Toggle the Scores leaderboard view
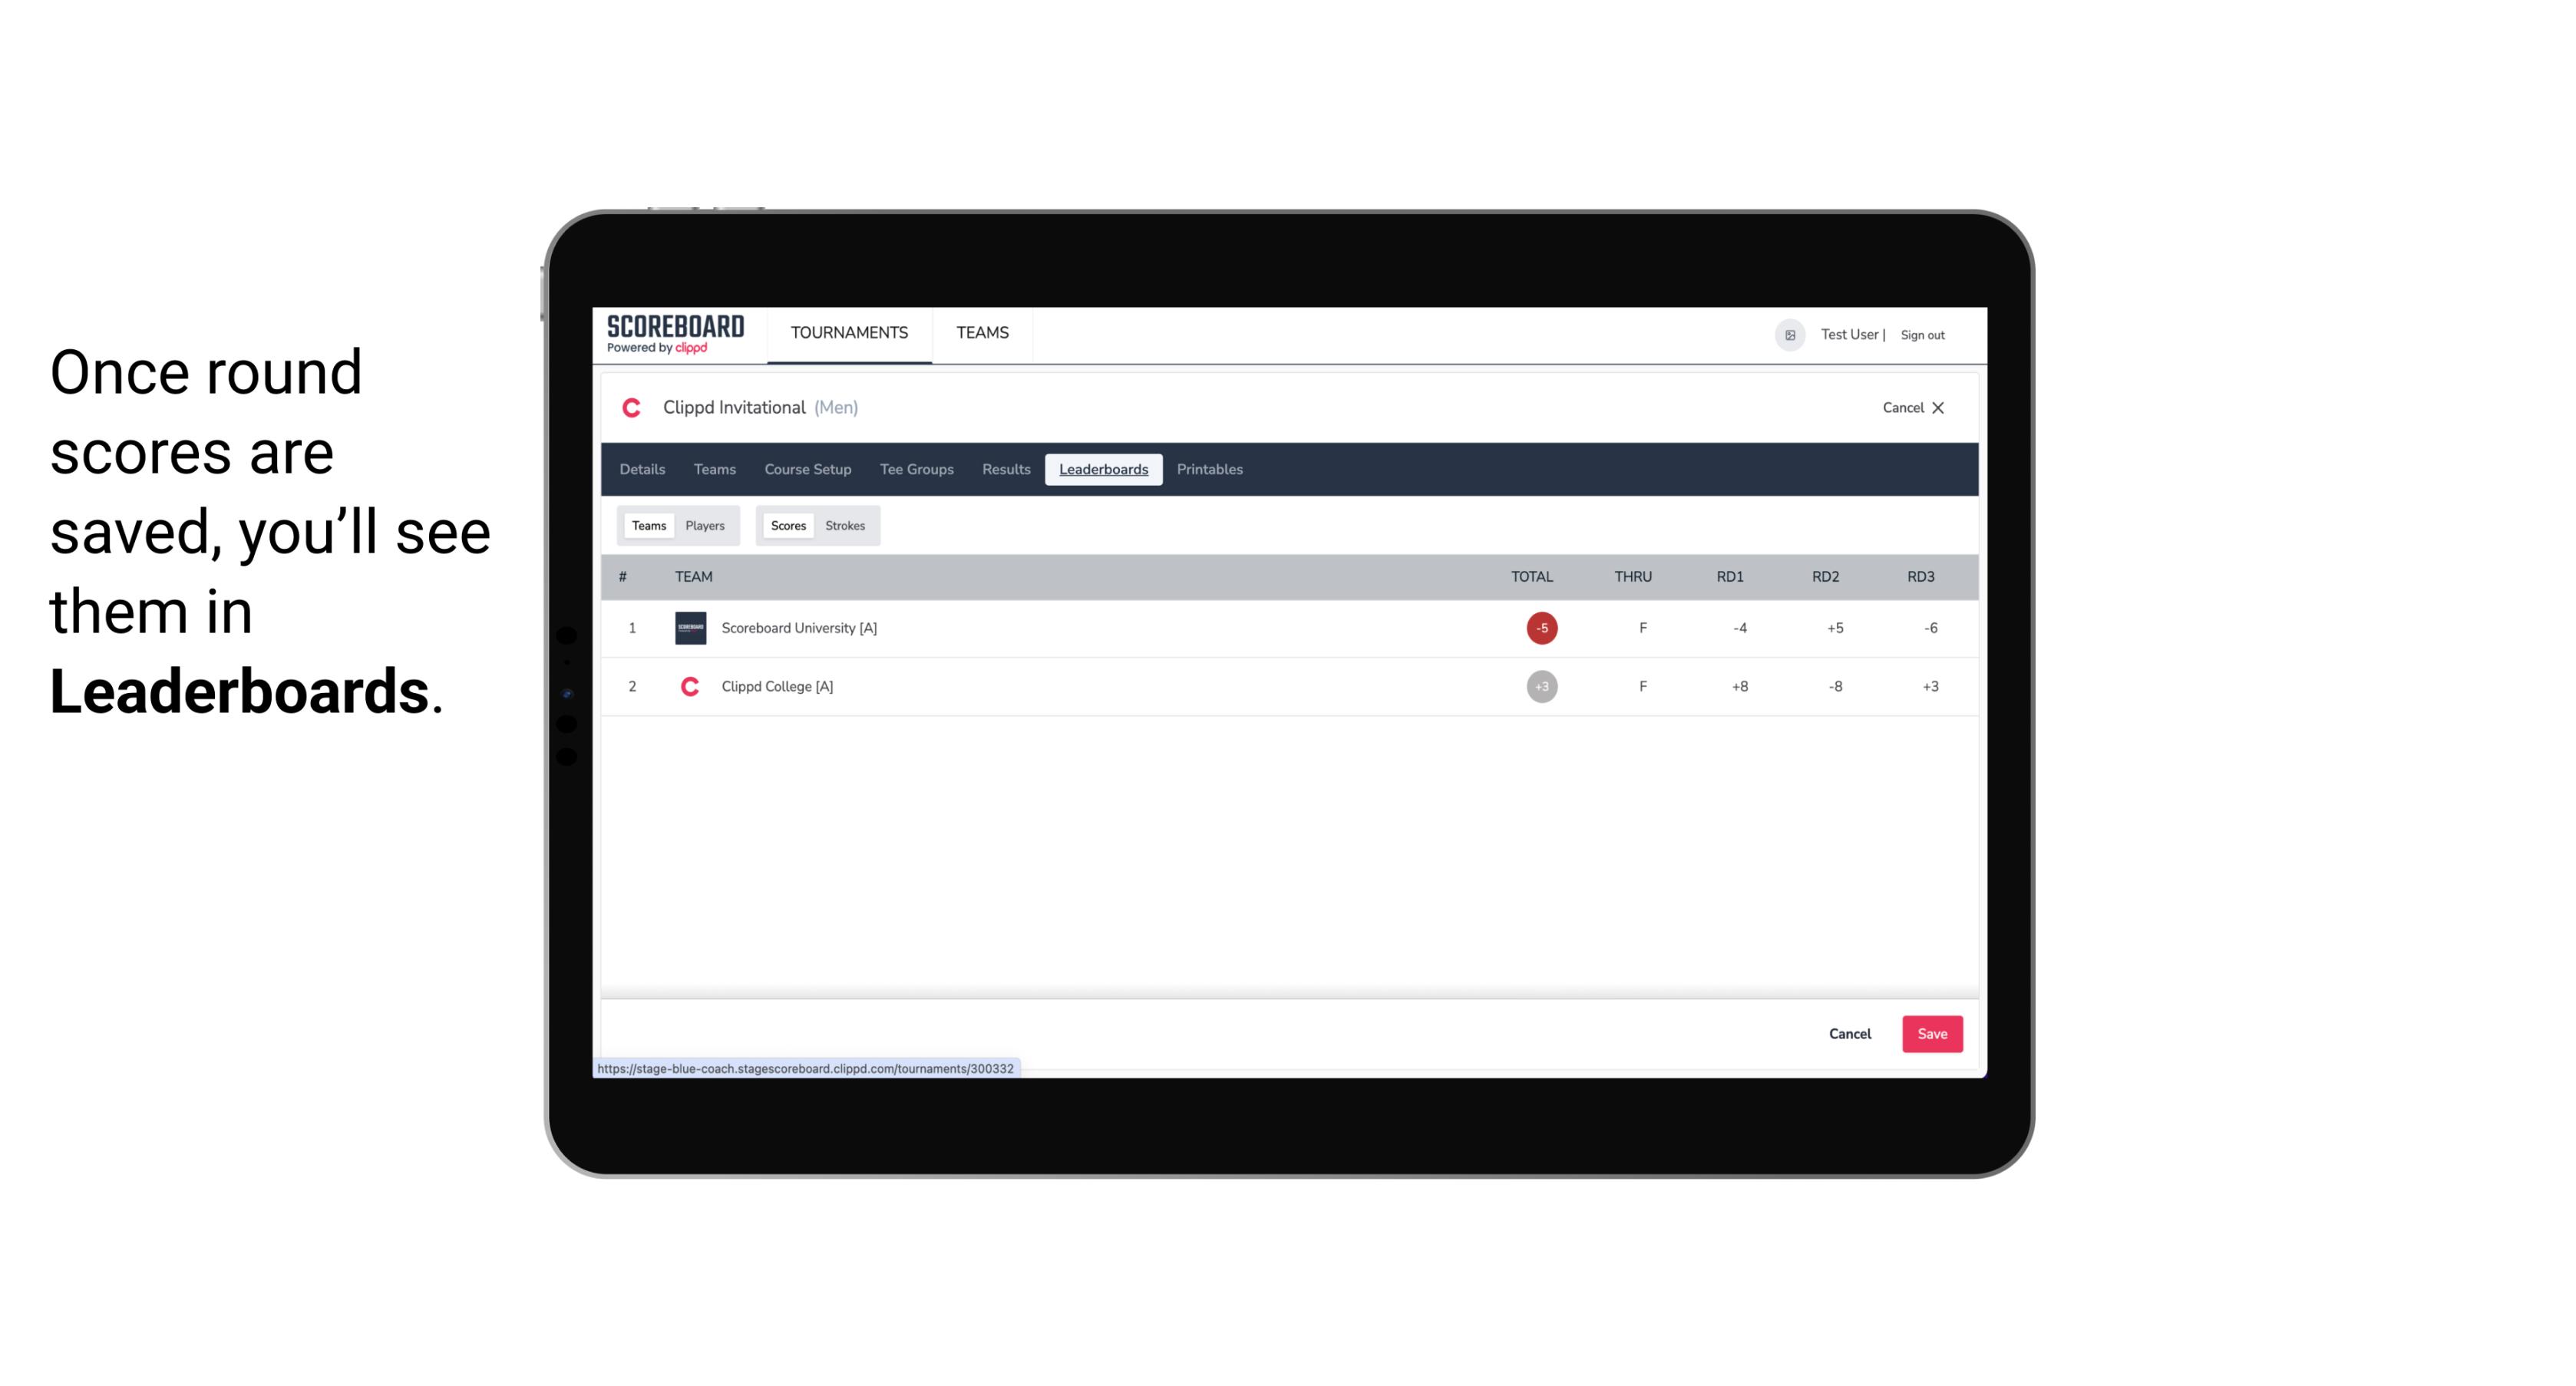2576x1386 pixels. (x=788, y=524)
